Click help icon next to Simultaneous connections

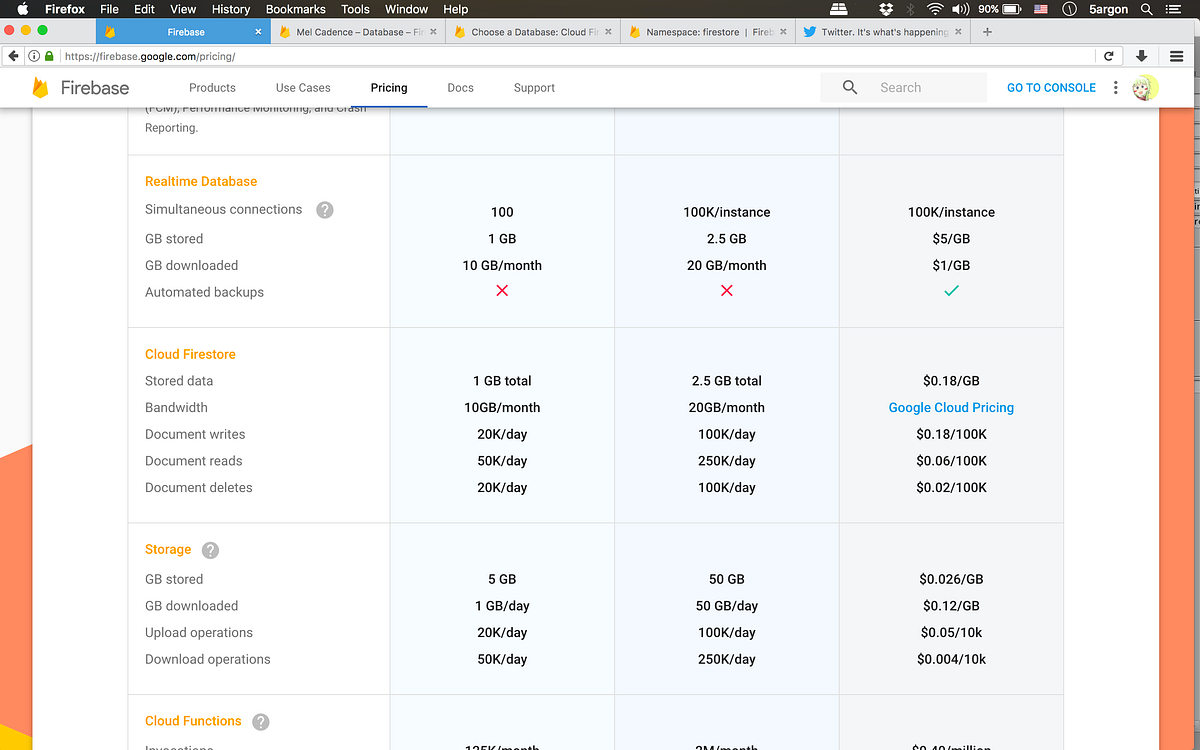point(324,210)
